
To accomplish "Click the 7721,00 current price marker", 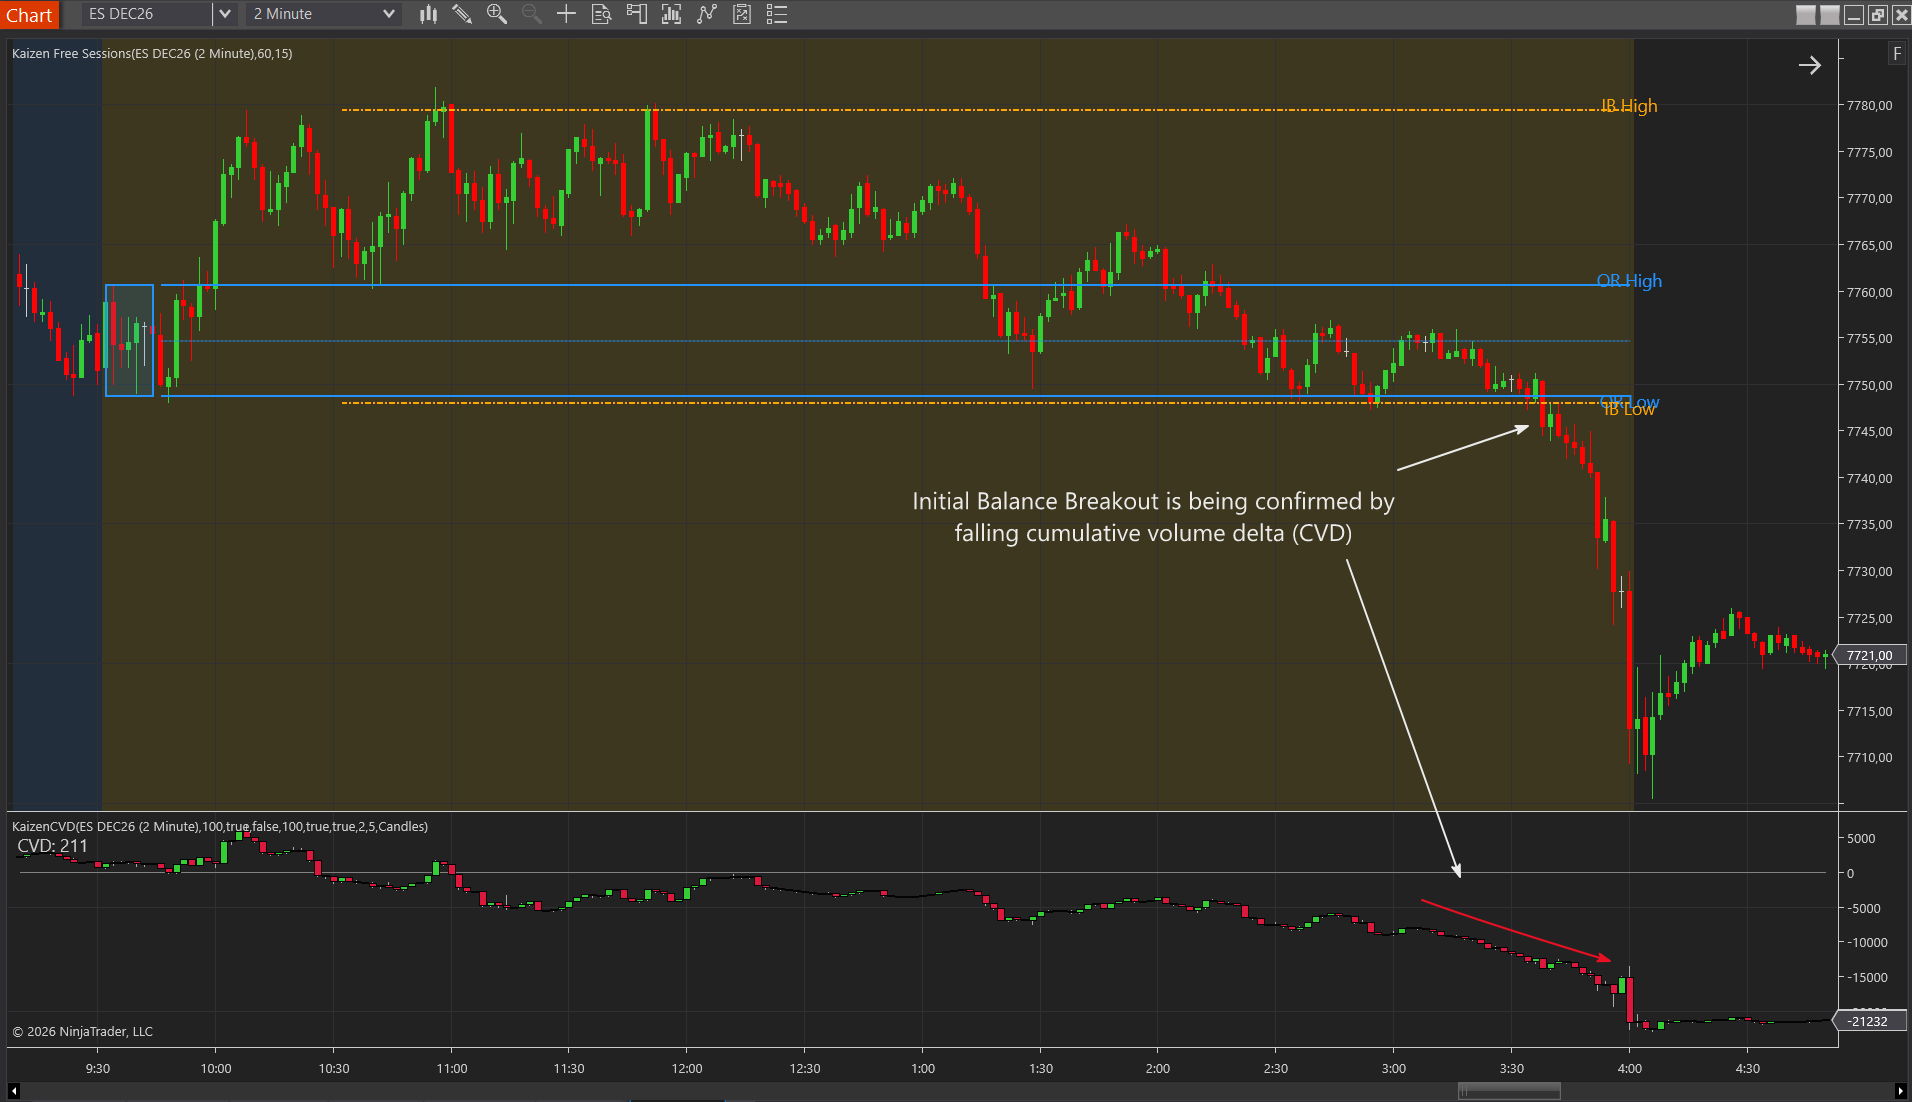I will click(x=1870, y=656).
